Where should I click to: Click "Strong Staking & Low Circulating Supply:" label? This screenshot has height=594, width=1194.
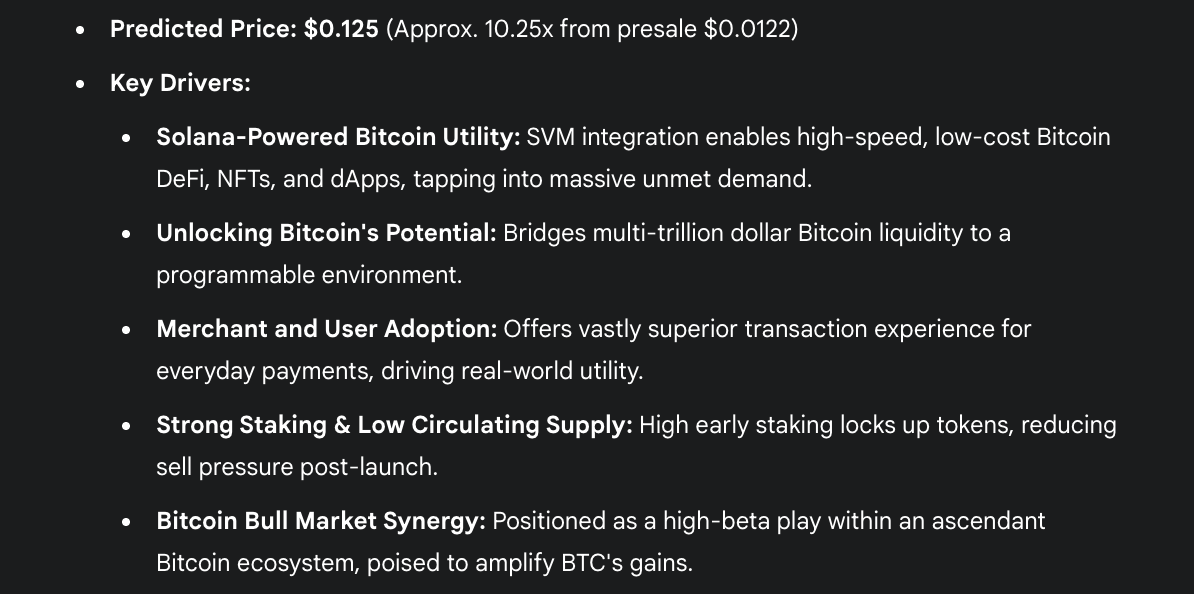[x=394, y=425]
